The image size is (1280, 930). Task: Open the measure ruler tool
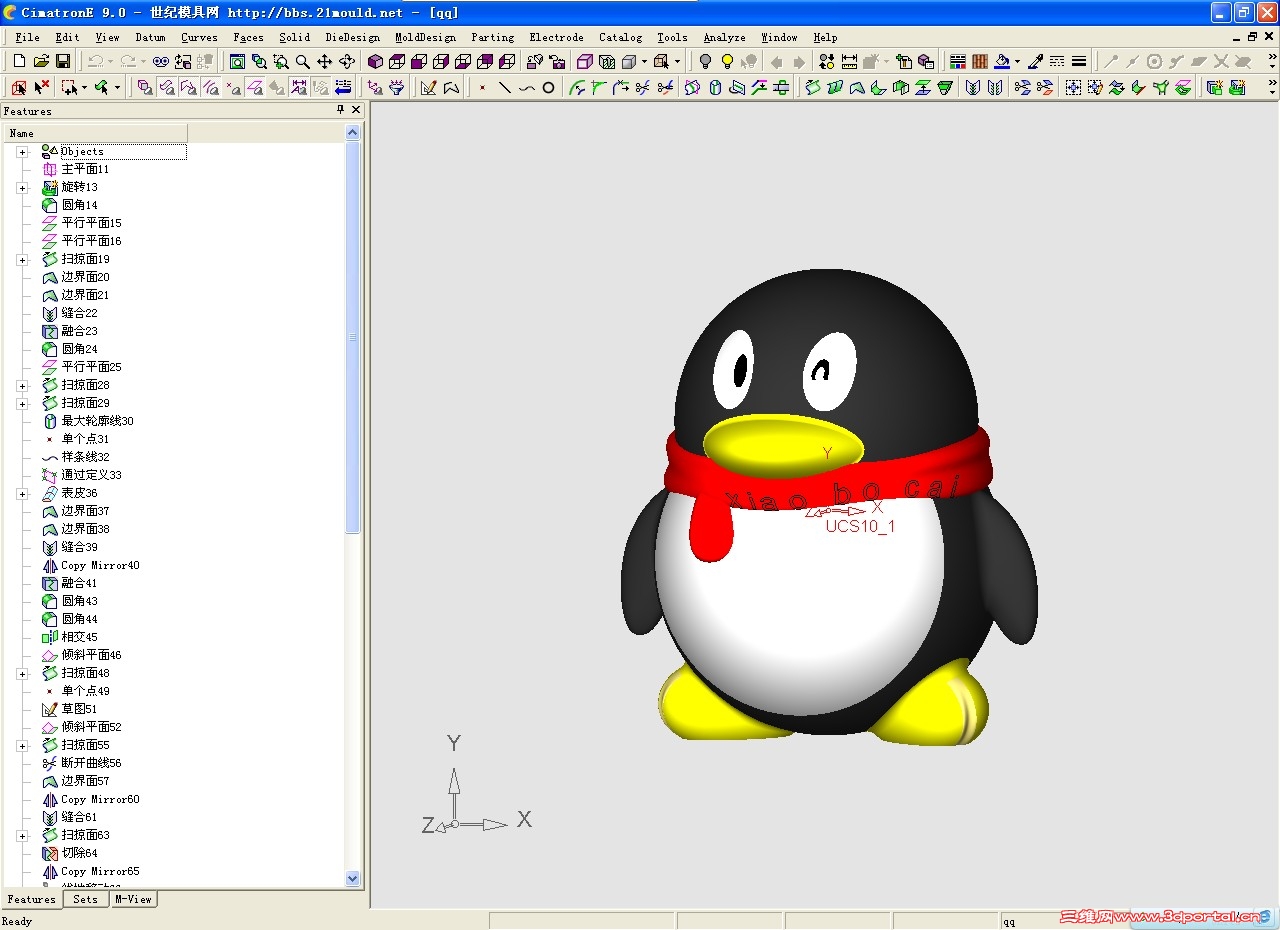[849, 61]
